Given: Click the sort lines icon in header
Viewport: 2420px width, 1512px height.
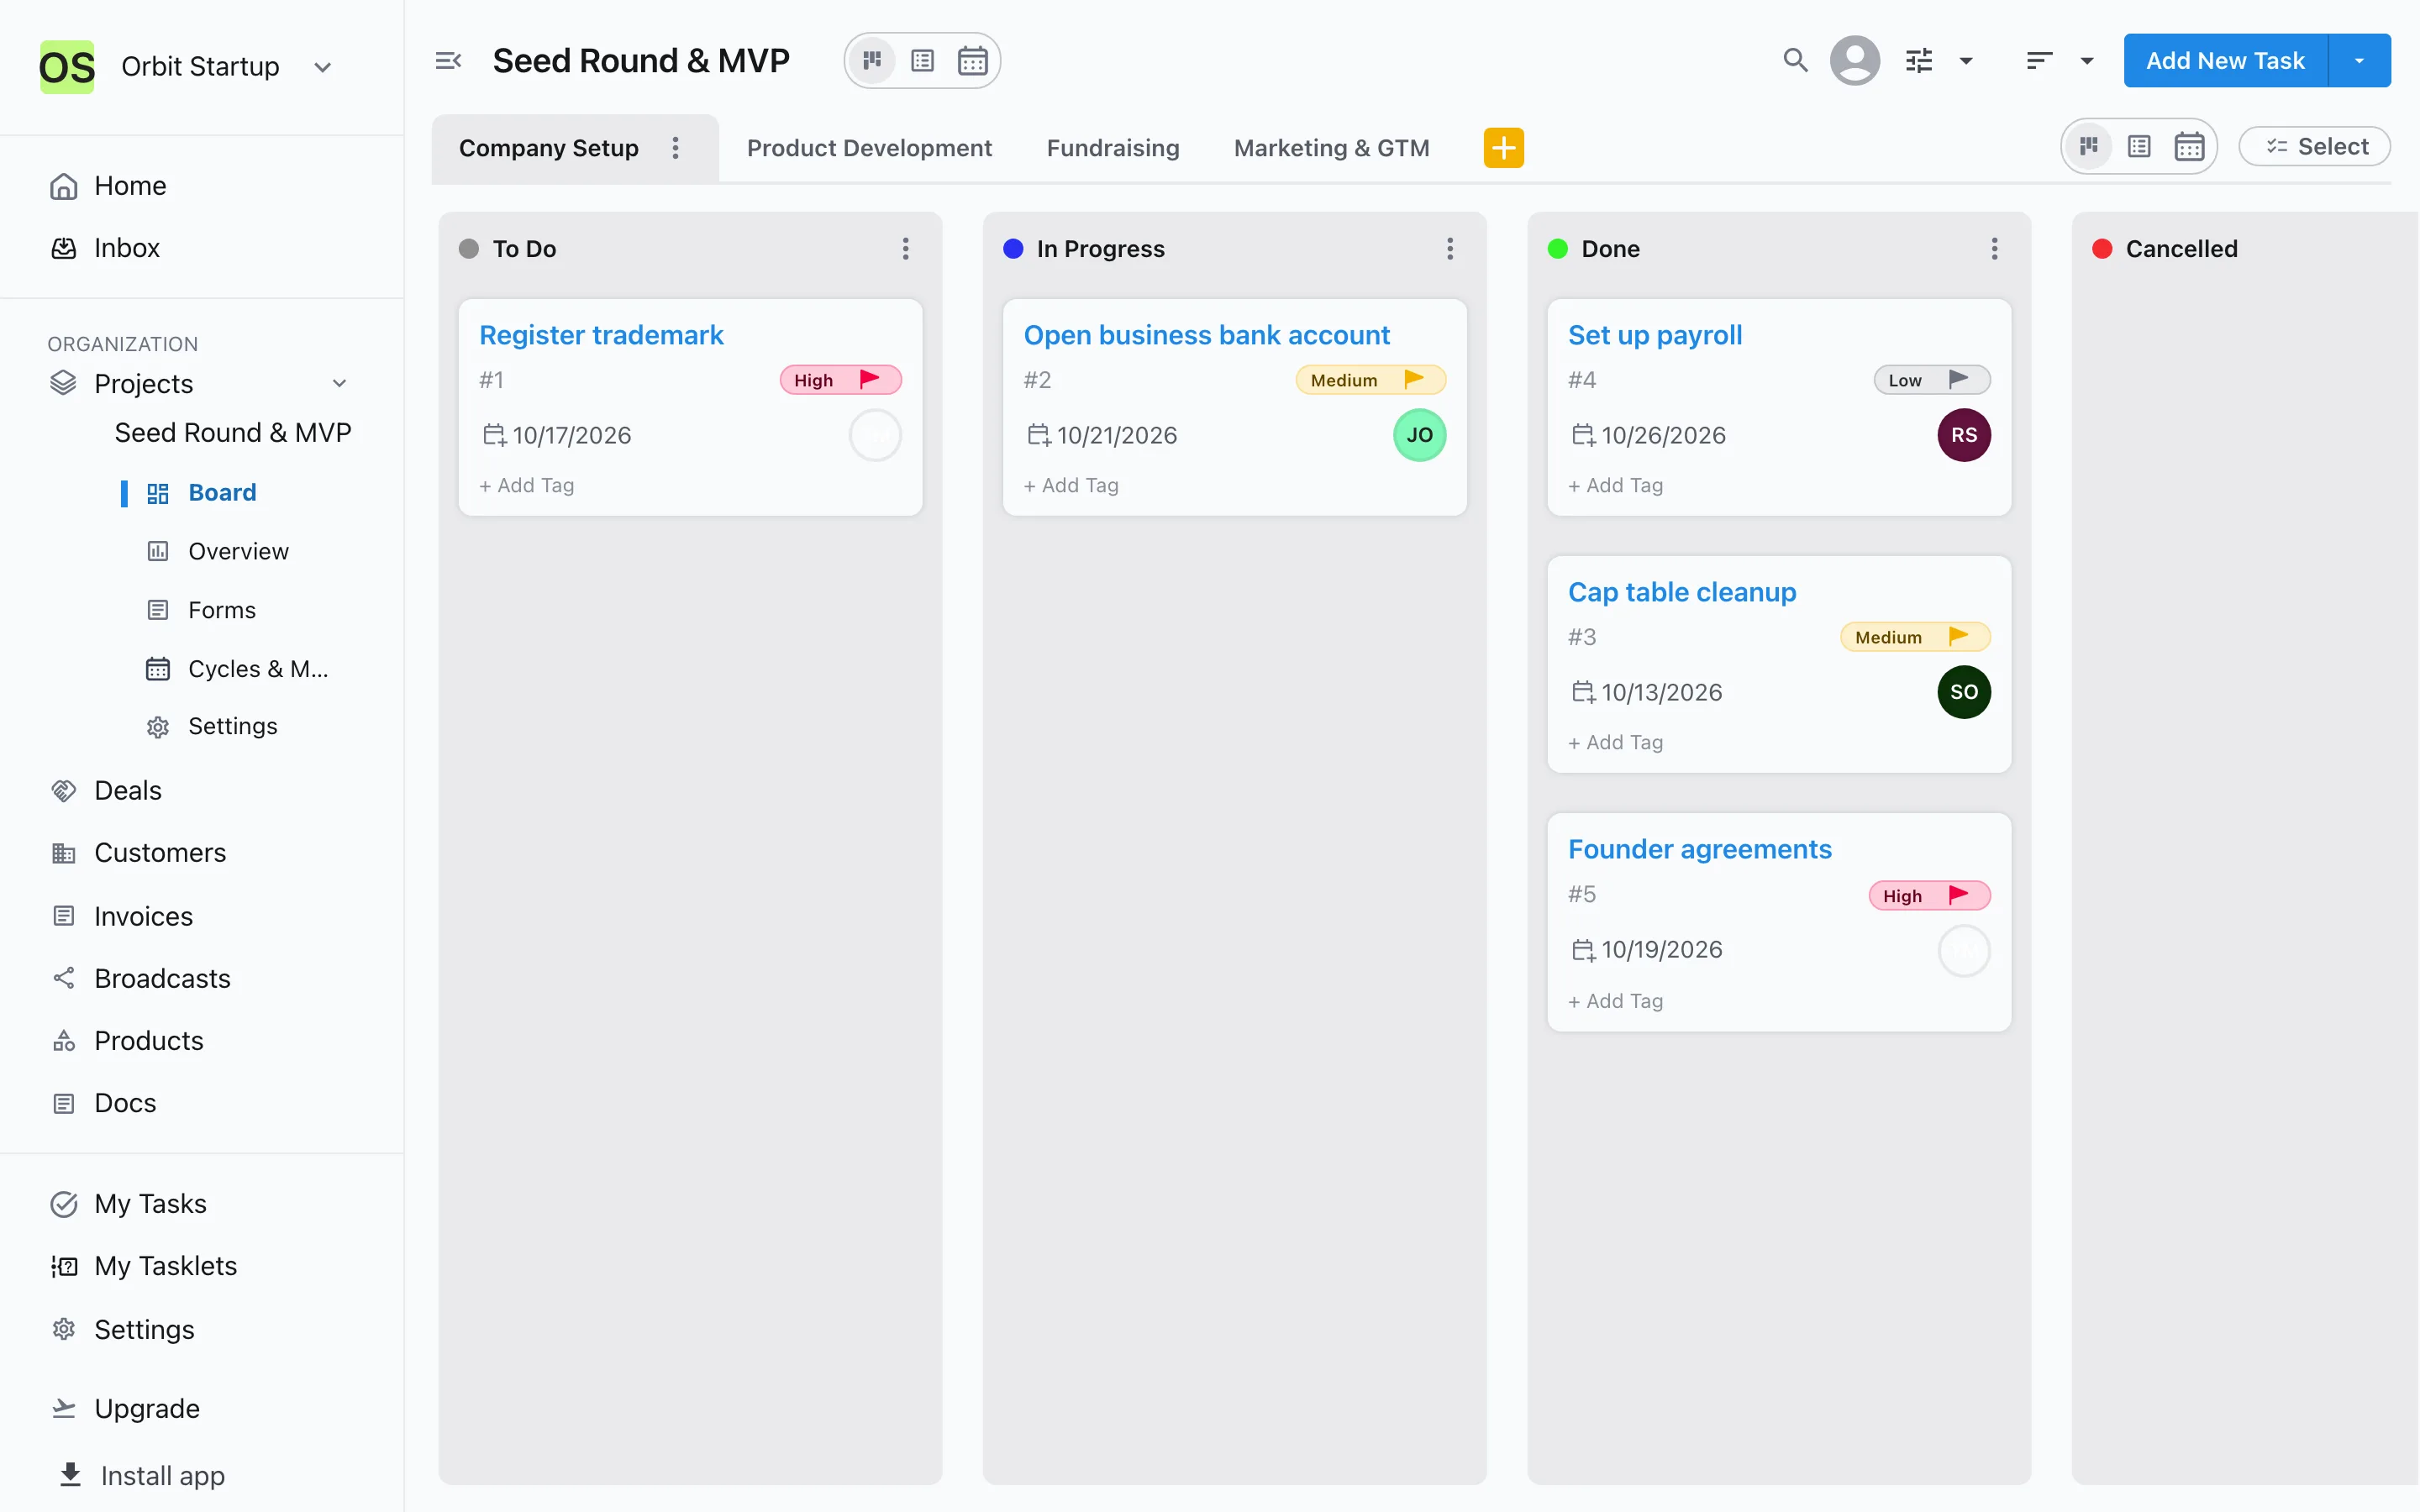Looking at the screenshot, I should [2039, 61].
